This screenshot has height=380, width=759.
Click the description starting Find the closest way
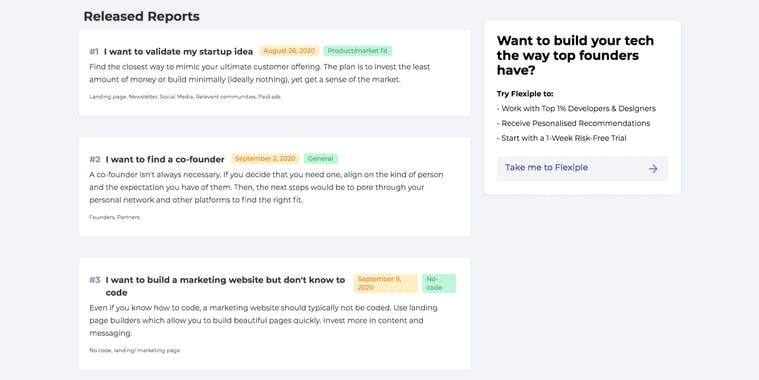pos(259,73)
